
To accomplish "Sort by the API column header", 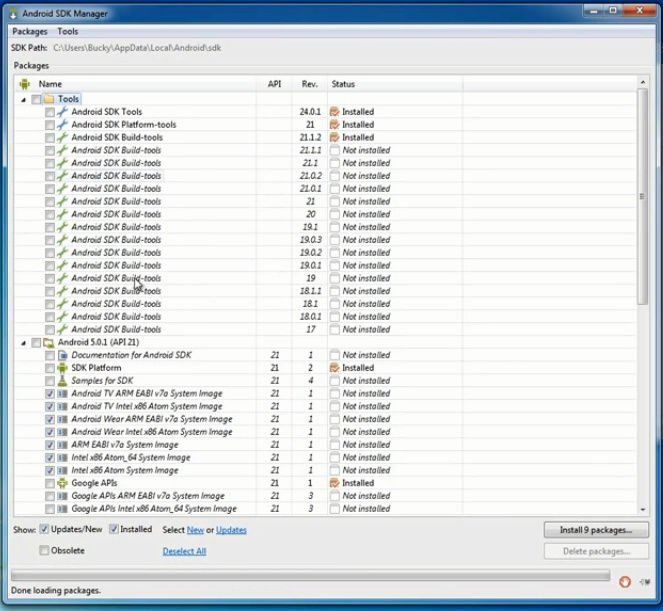I will click(x=274, y=84).
